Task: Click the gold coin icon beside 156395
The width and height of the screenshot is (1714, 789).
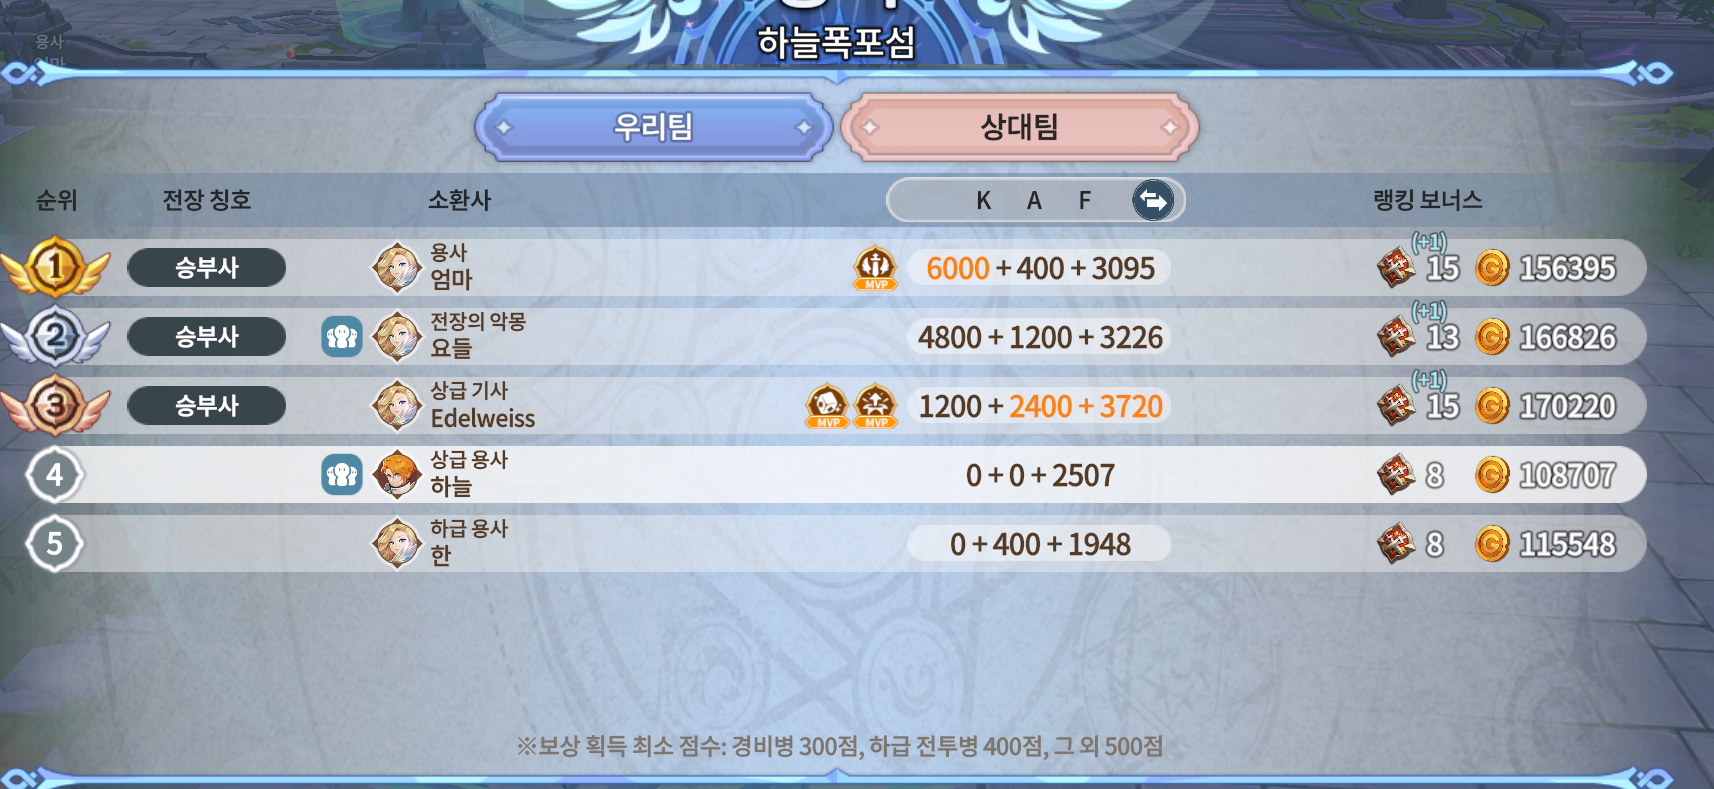Action: (1492, 268)
